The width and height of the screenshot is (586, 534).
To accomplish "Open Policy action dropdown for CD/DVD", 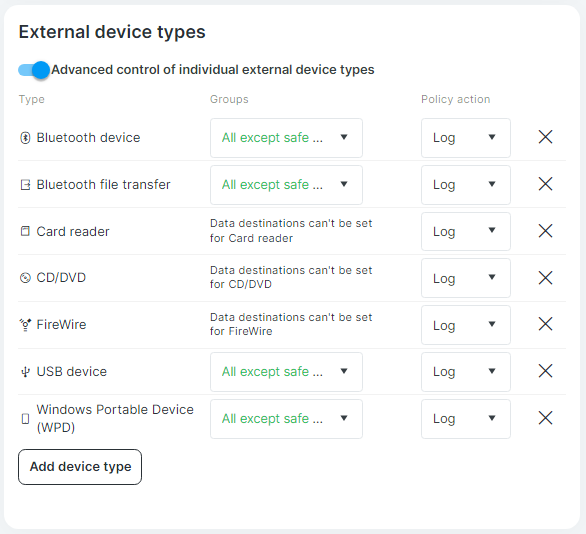I will pos(466,278).
